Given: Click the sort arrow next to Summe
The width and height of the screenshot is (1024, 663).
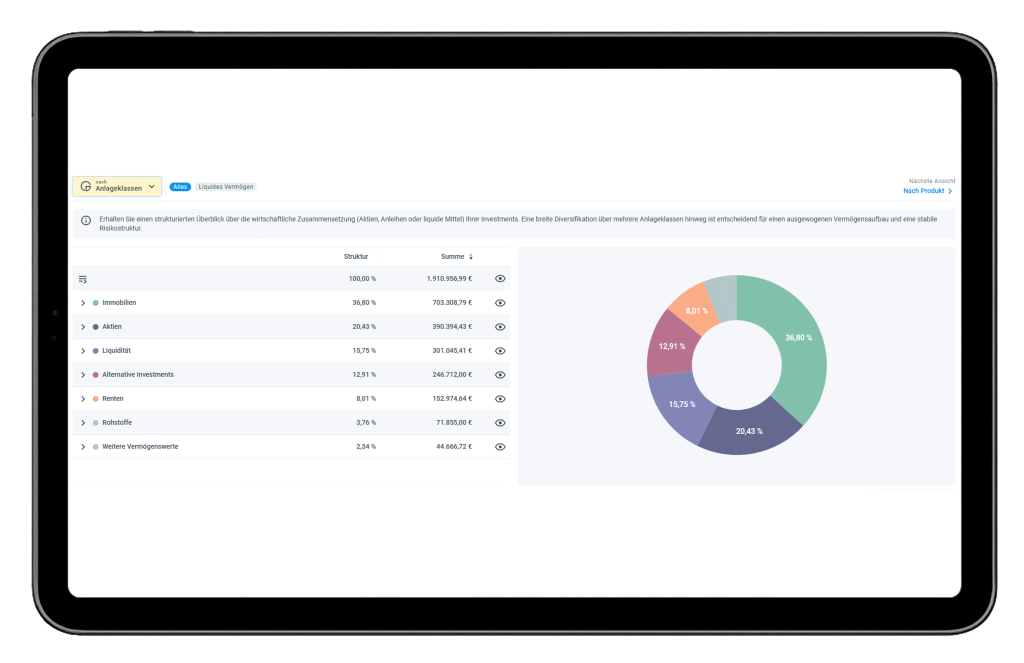Looking at the screenshot, I should (471, 257).
